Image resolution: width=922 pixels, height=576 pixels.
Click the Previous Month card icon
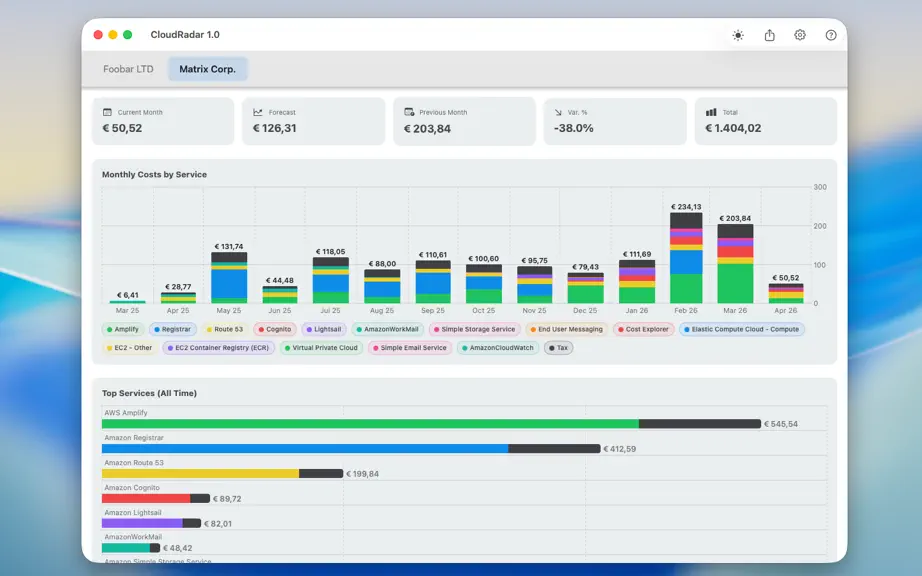coord(409,112)
